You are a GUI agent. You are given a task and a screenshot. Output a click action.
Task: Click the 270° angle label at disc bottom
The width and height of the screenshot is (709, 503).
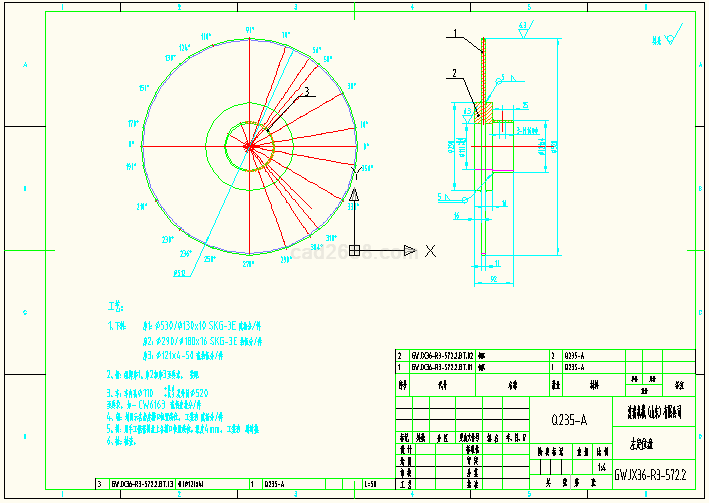[x=249, y=265]
